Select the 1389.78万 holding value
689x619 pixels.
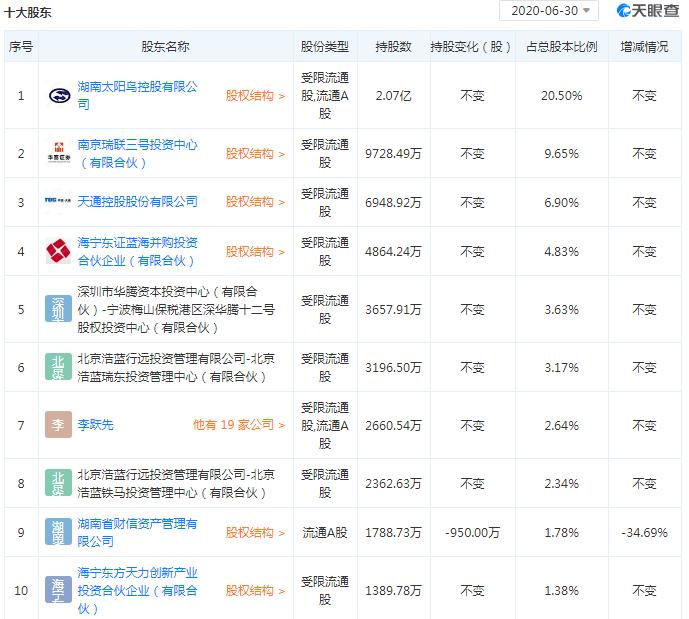point(393,591)
